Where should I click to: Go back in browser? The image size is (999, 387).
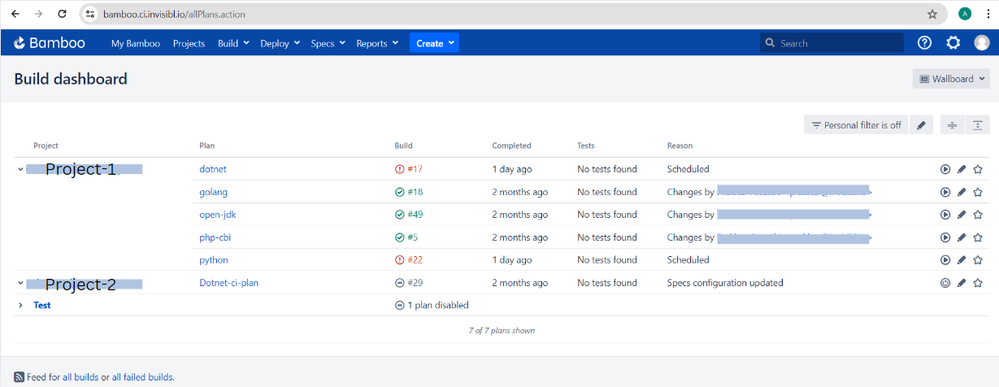coord(15,13)
